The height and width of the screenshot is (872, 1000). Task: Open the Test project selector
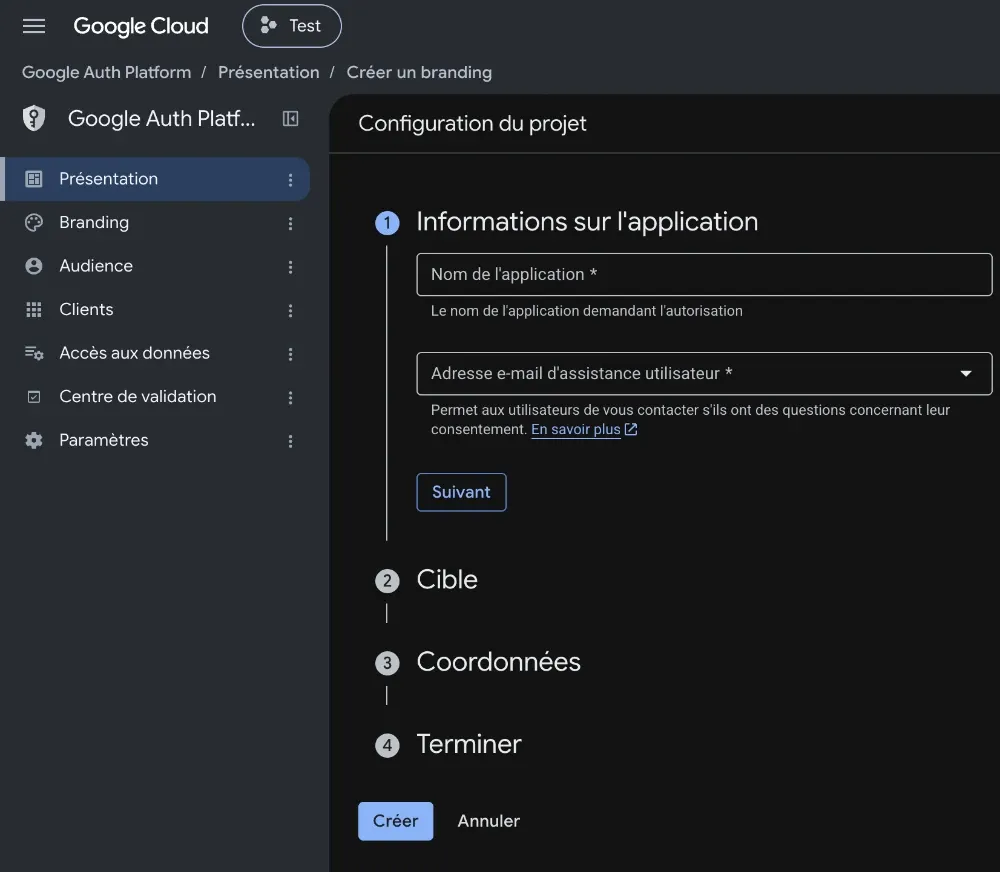coord(291,26)
